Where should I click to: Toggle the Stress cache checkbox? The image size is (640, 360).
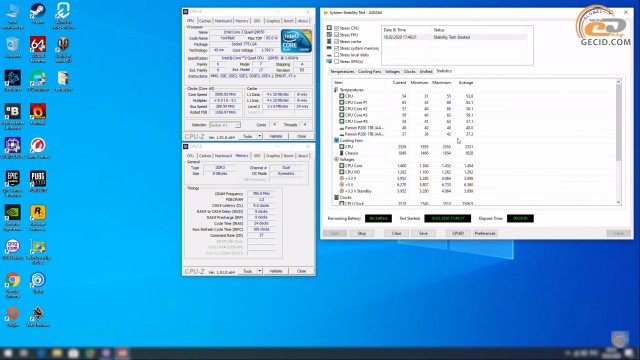[336, 41]
